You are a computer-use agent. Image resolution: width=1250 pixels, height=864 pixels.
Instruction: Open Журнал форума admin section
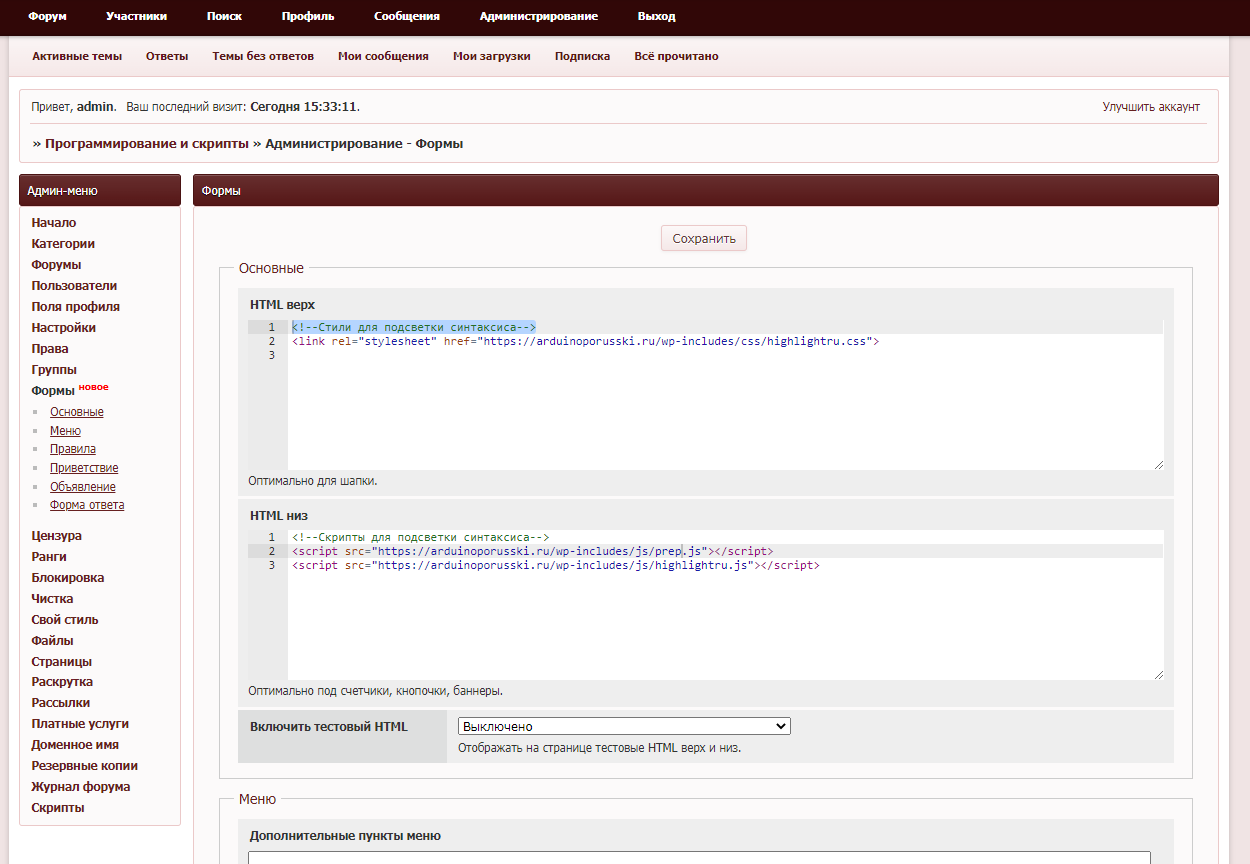[x=81, y=787]
